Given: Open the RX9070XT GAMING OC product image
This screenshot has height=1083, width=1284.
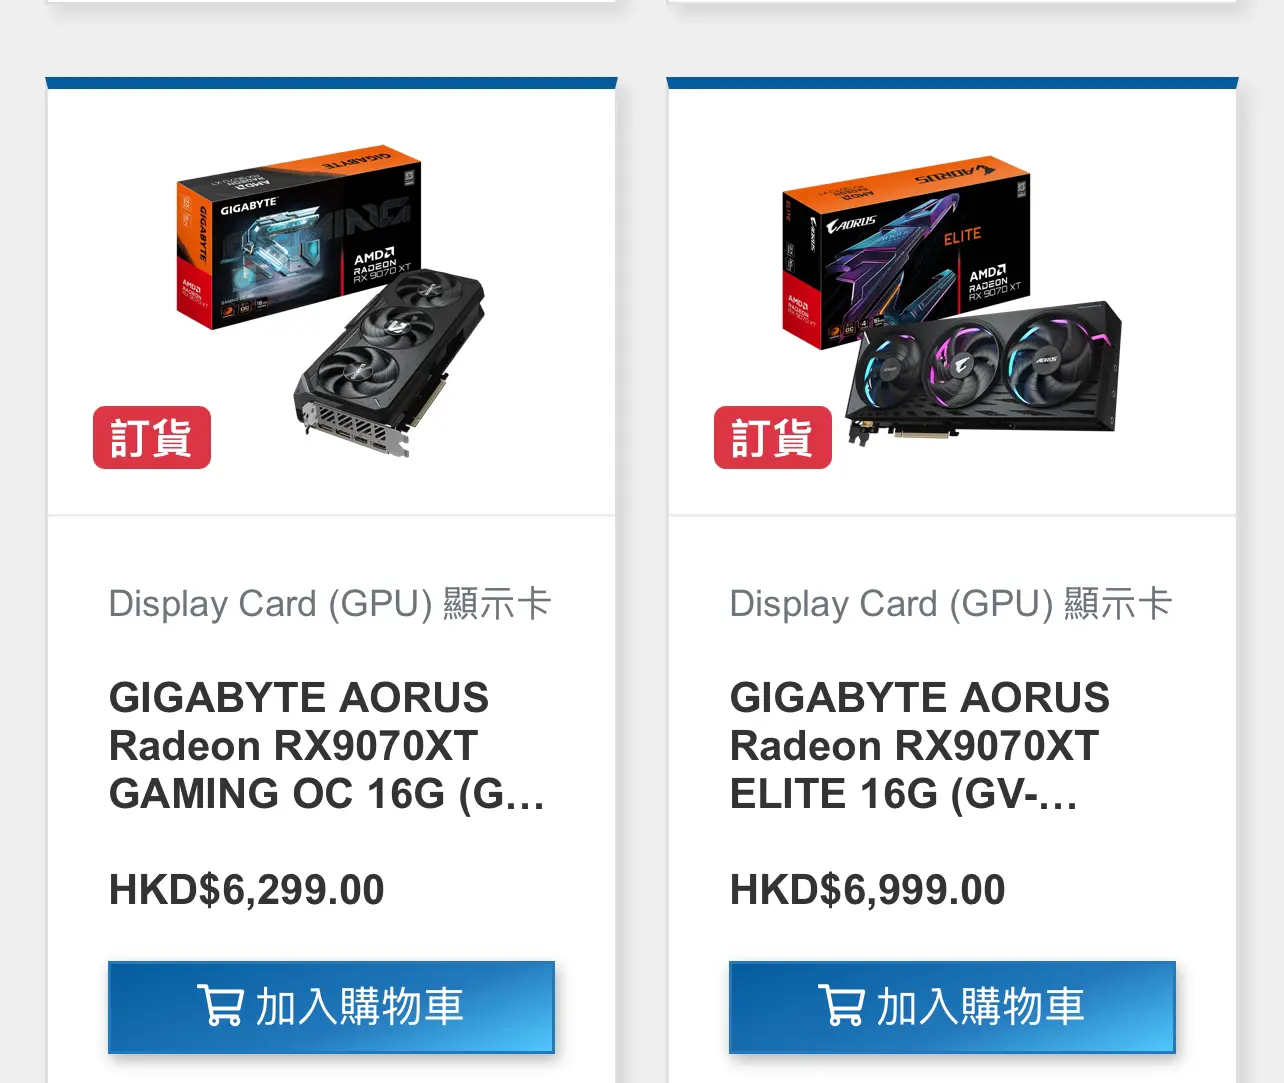Looking at the screenshot, I should (331, 301).
